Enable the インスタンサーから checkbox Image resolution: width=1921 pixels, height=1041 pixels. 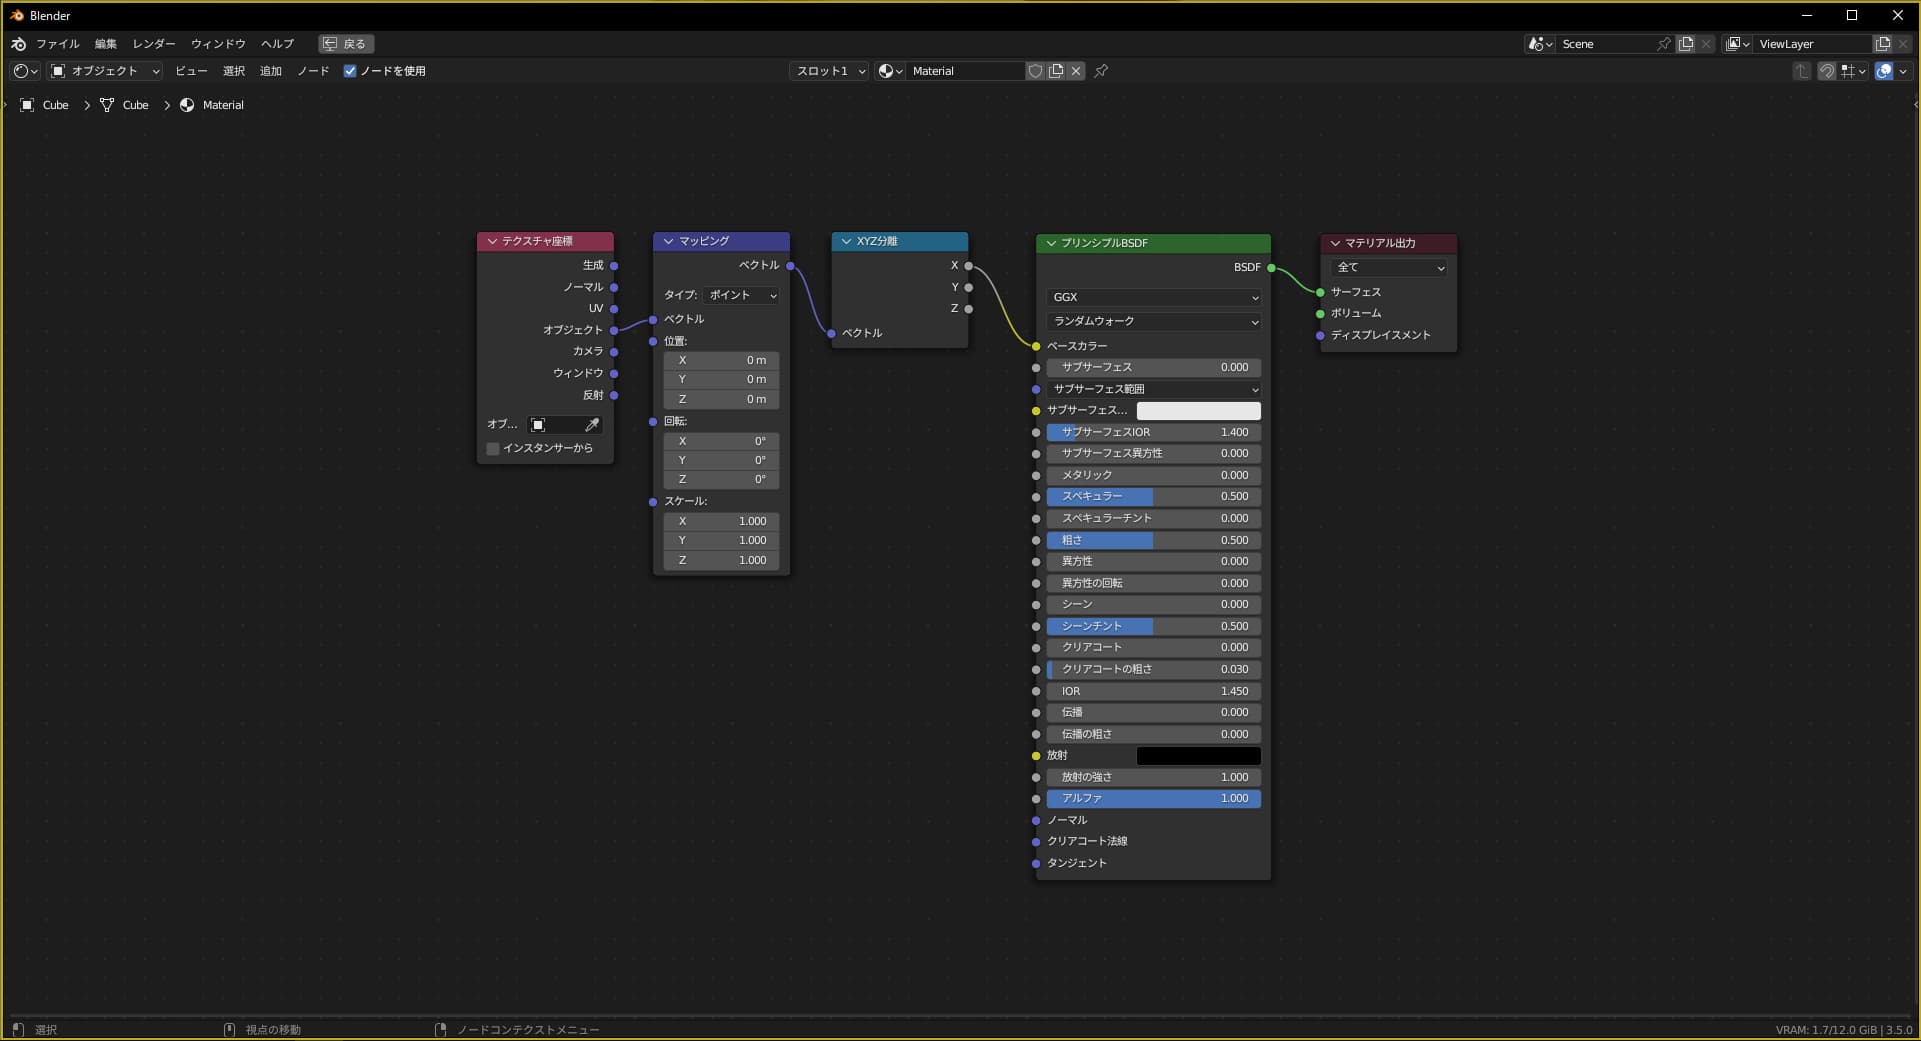(493, 449)
